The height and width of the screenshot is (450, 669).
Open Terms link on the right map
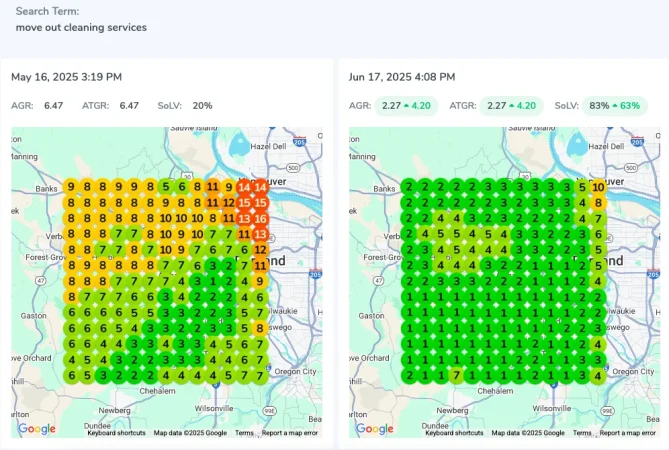tap(582, 433)
